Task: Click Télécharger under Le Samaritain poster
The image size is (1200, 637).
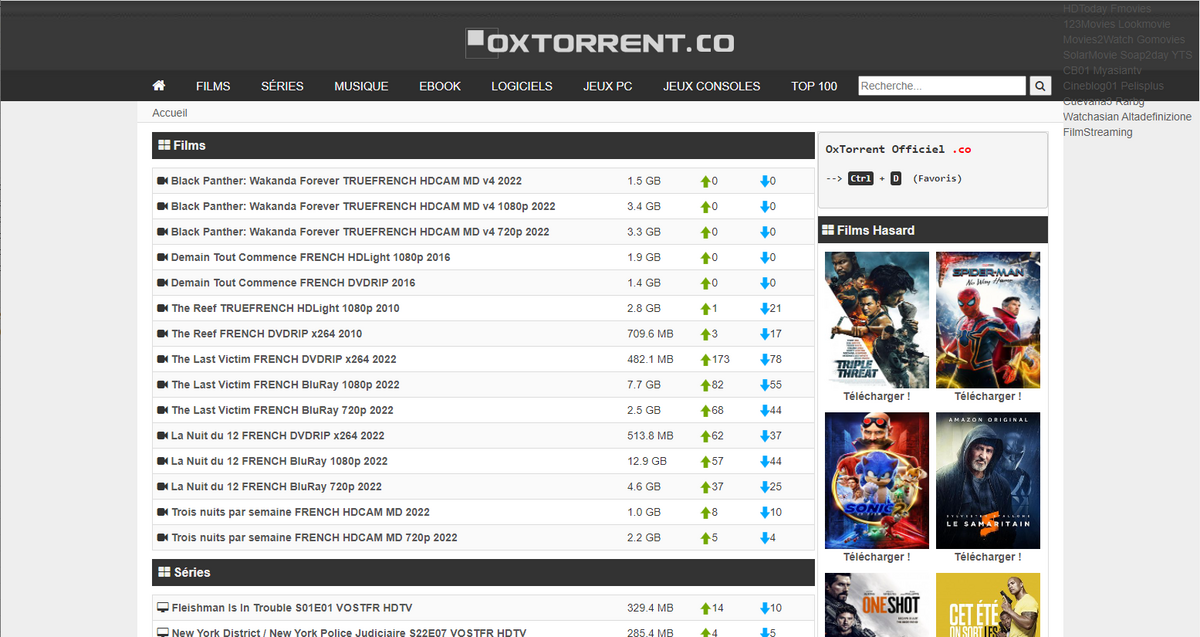Action: tap(988, 557)
